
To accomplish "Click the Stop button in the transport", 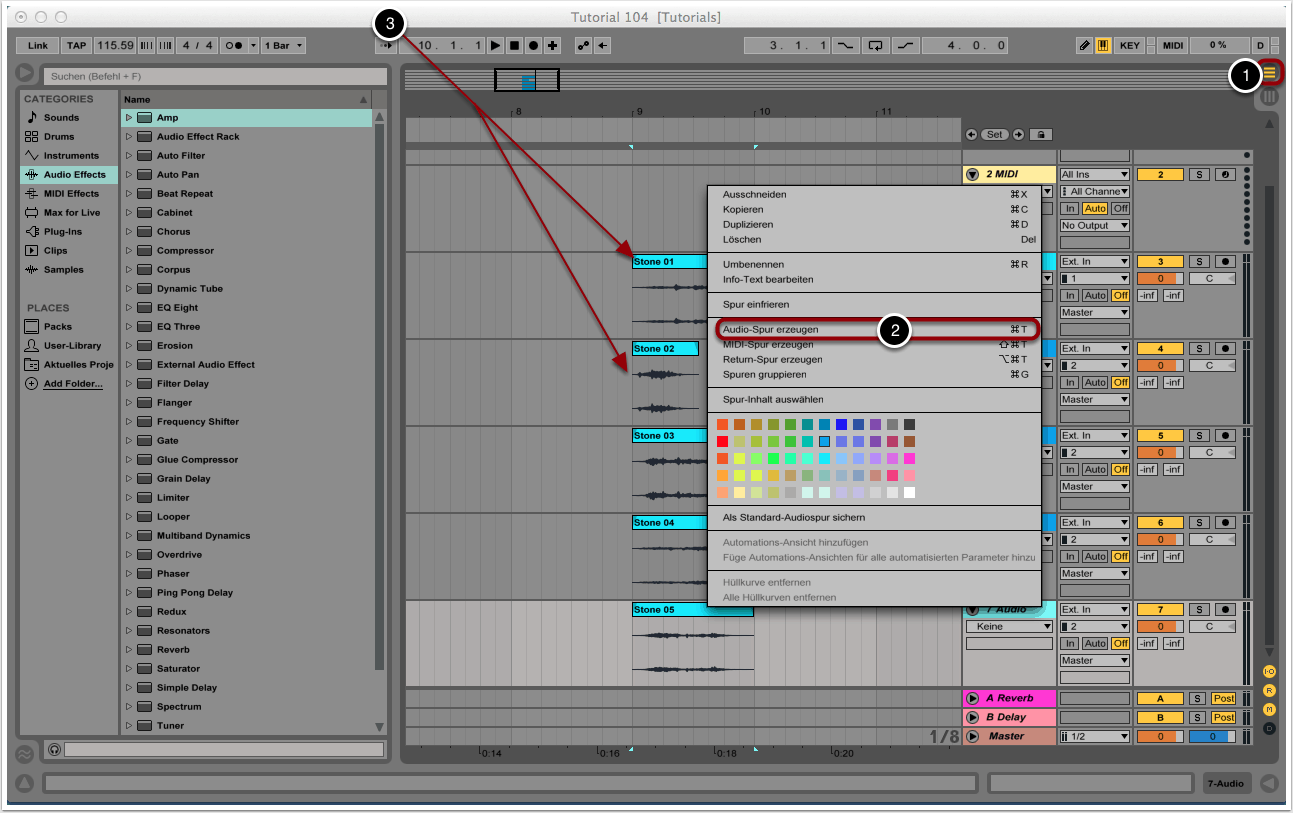I will click(x=514, y=46).
